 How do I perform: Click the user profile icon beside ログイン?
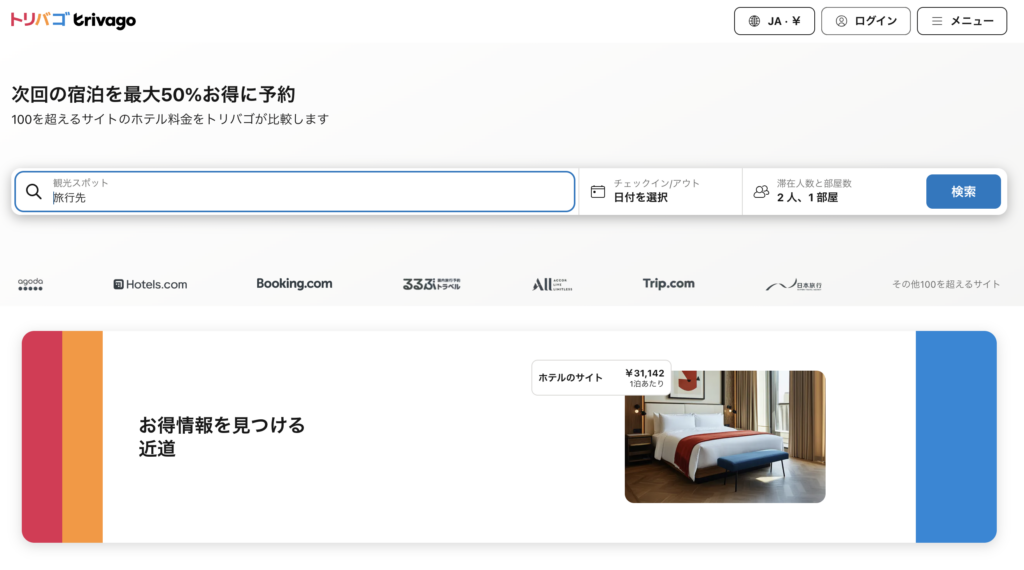(x=841, y=21)
